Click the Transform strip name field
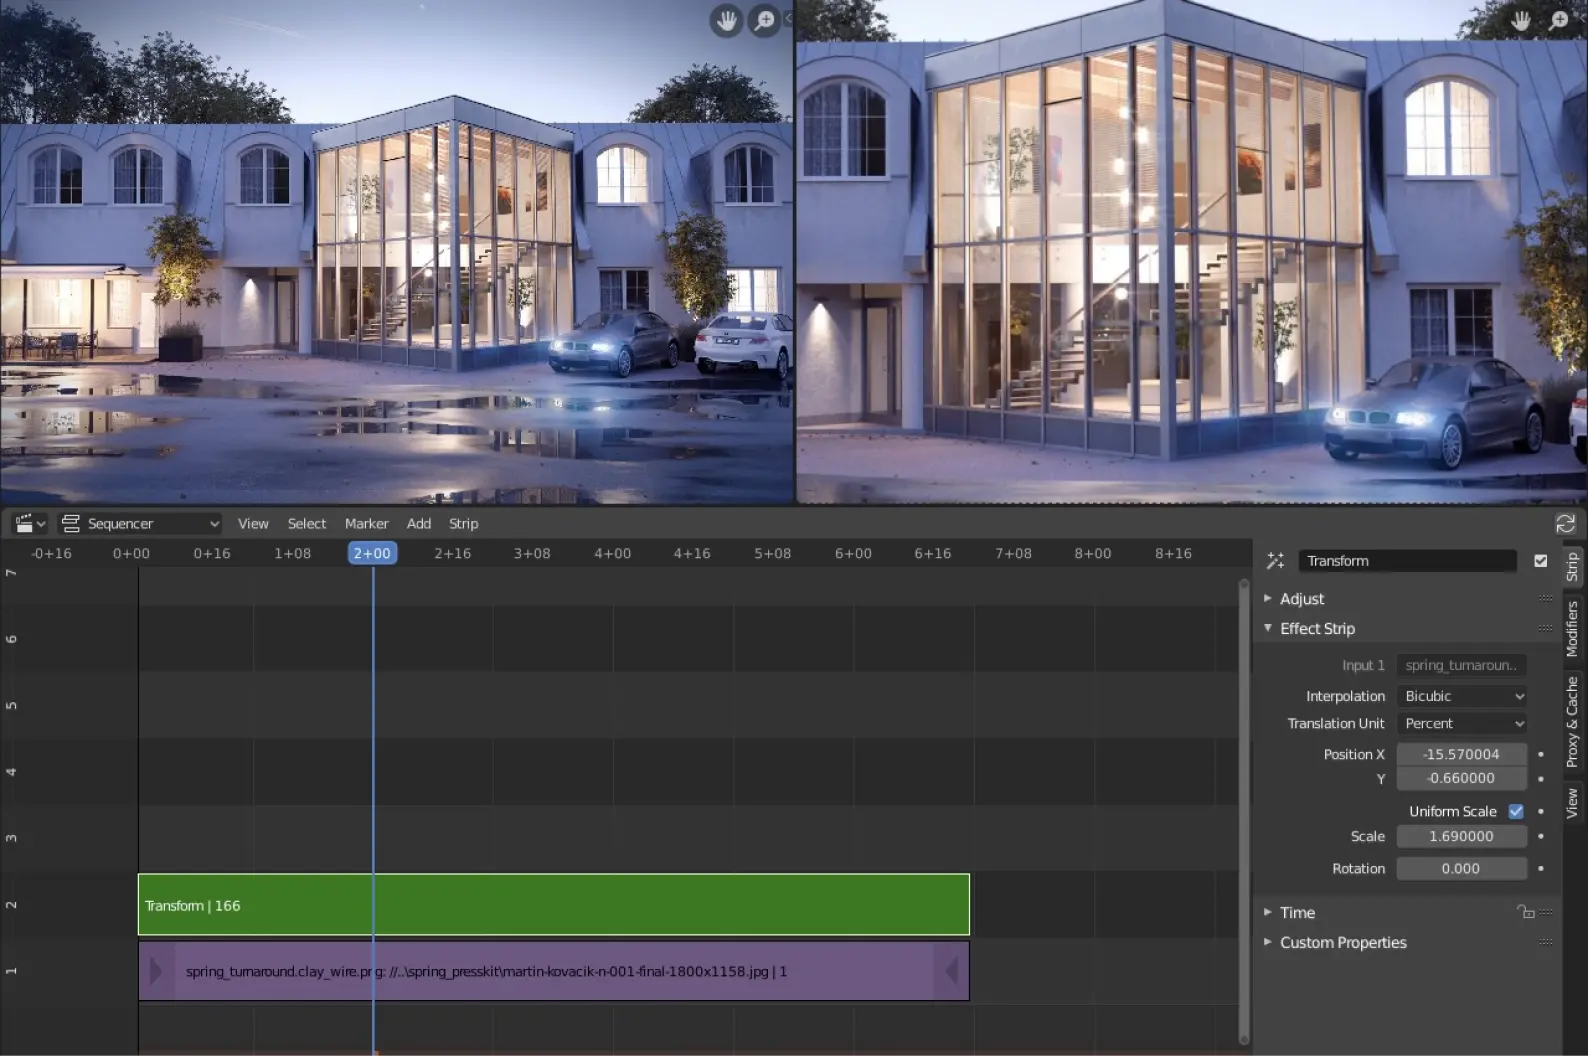 pyautogui.click(x=1407, y=561)
